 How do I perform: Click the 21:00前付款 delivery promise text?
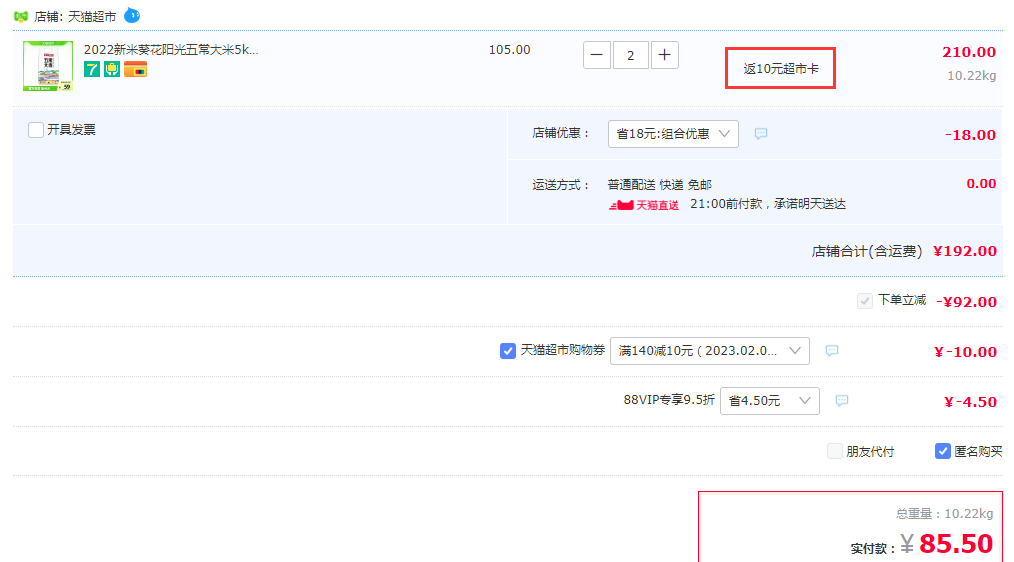pyautogui.click(x=768, y=204)
